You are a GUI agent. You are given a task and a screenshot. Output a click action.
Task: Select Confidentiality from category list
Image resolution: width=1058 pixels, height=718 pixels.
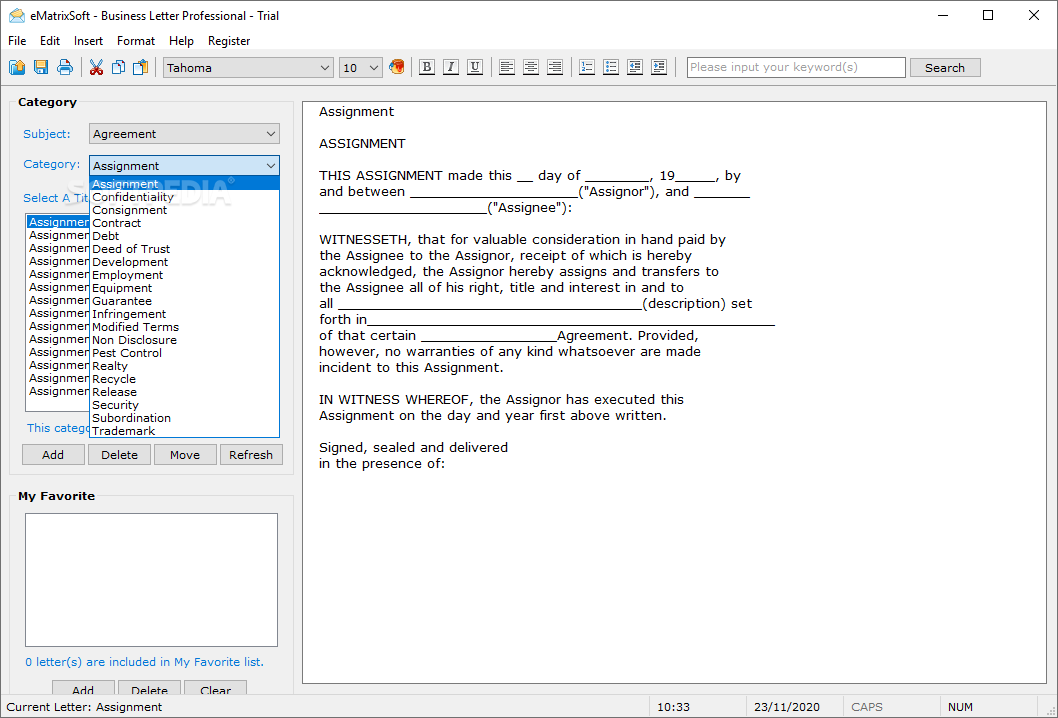click(184, 197)
